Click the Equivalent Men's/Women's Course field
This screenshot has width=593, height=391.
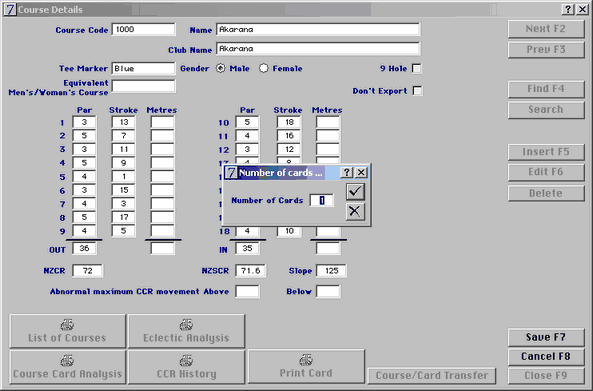tap(143, 86)
